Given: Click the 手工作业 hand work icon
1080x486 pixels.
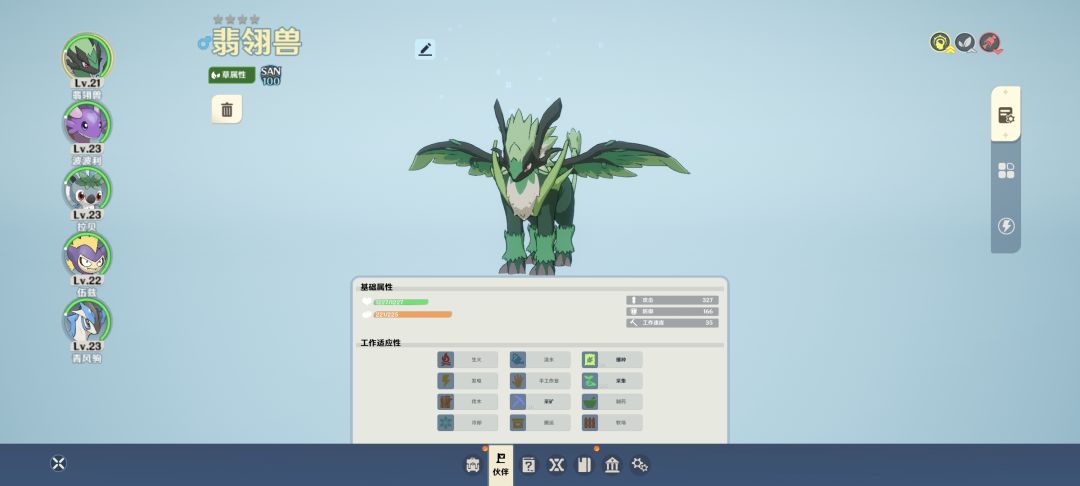Looking at the screenshot, I should (x=518, y=381).
